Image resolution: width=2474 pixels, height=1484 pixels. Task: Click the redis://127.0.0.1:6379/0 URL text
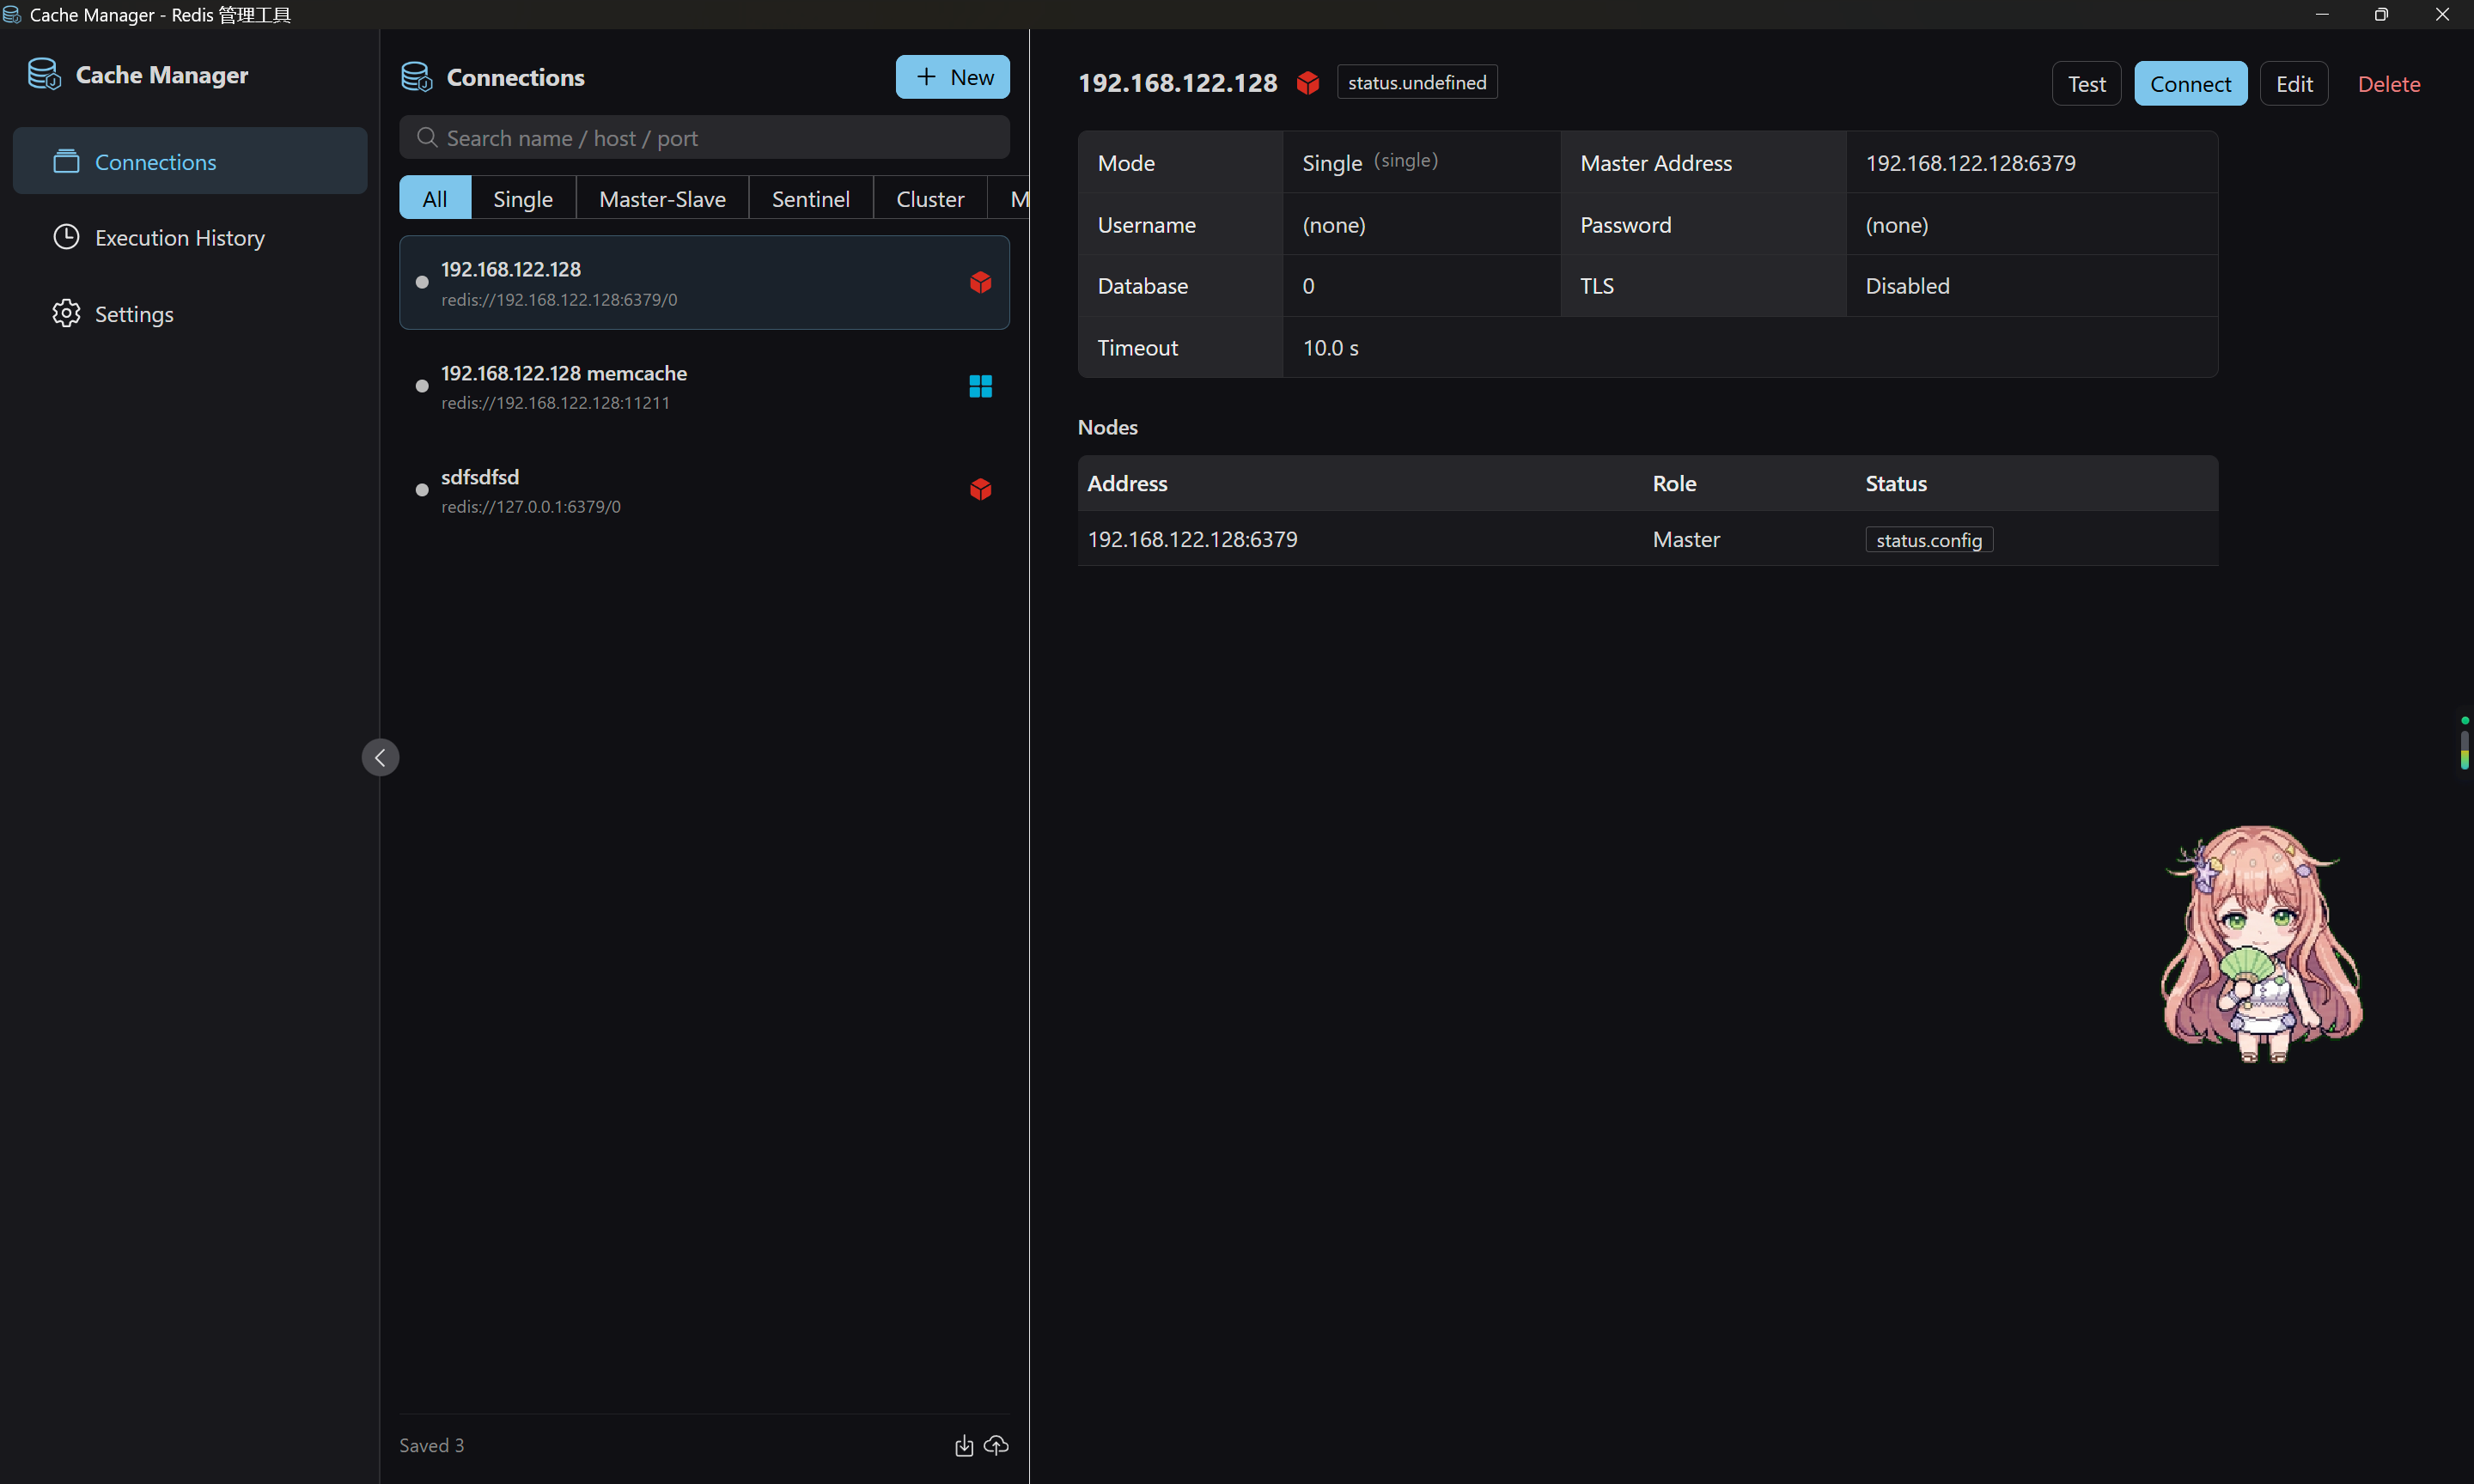[531, 507]
